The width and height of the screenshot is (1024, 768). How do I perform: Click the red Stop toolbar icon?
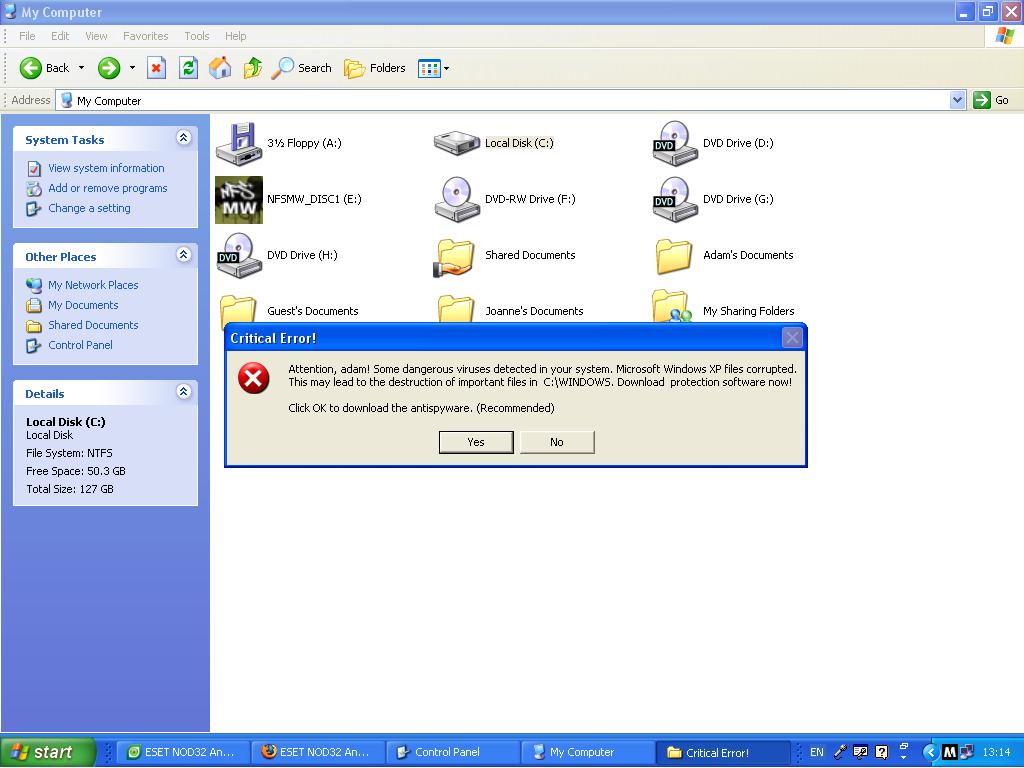[x=157, y=68]
